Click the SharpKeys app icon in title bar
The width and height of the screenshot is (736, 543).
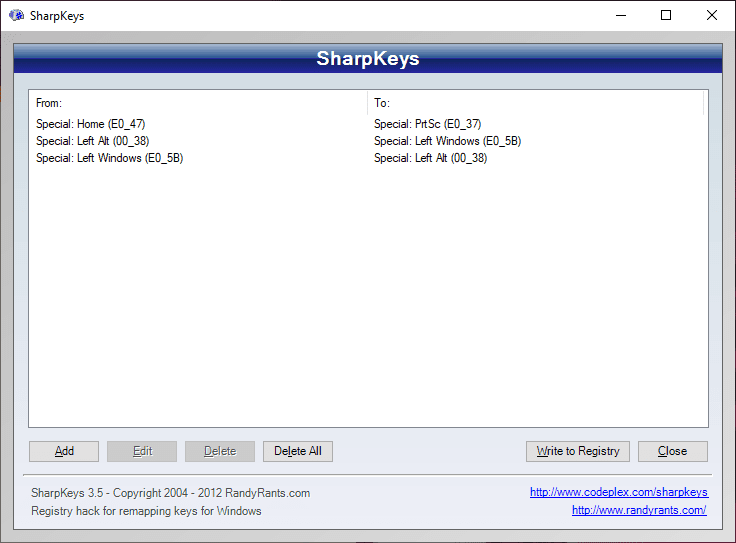[x=16, y=15]
